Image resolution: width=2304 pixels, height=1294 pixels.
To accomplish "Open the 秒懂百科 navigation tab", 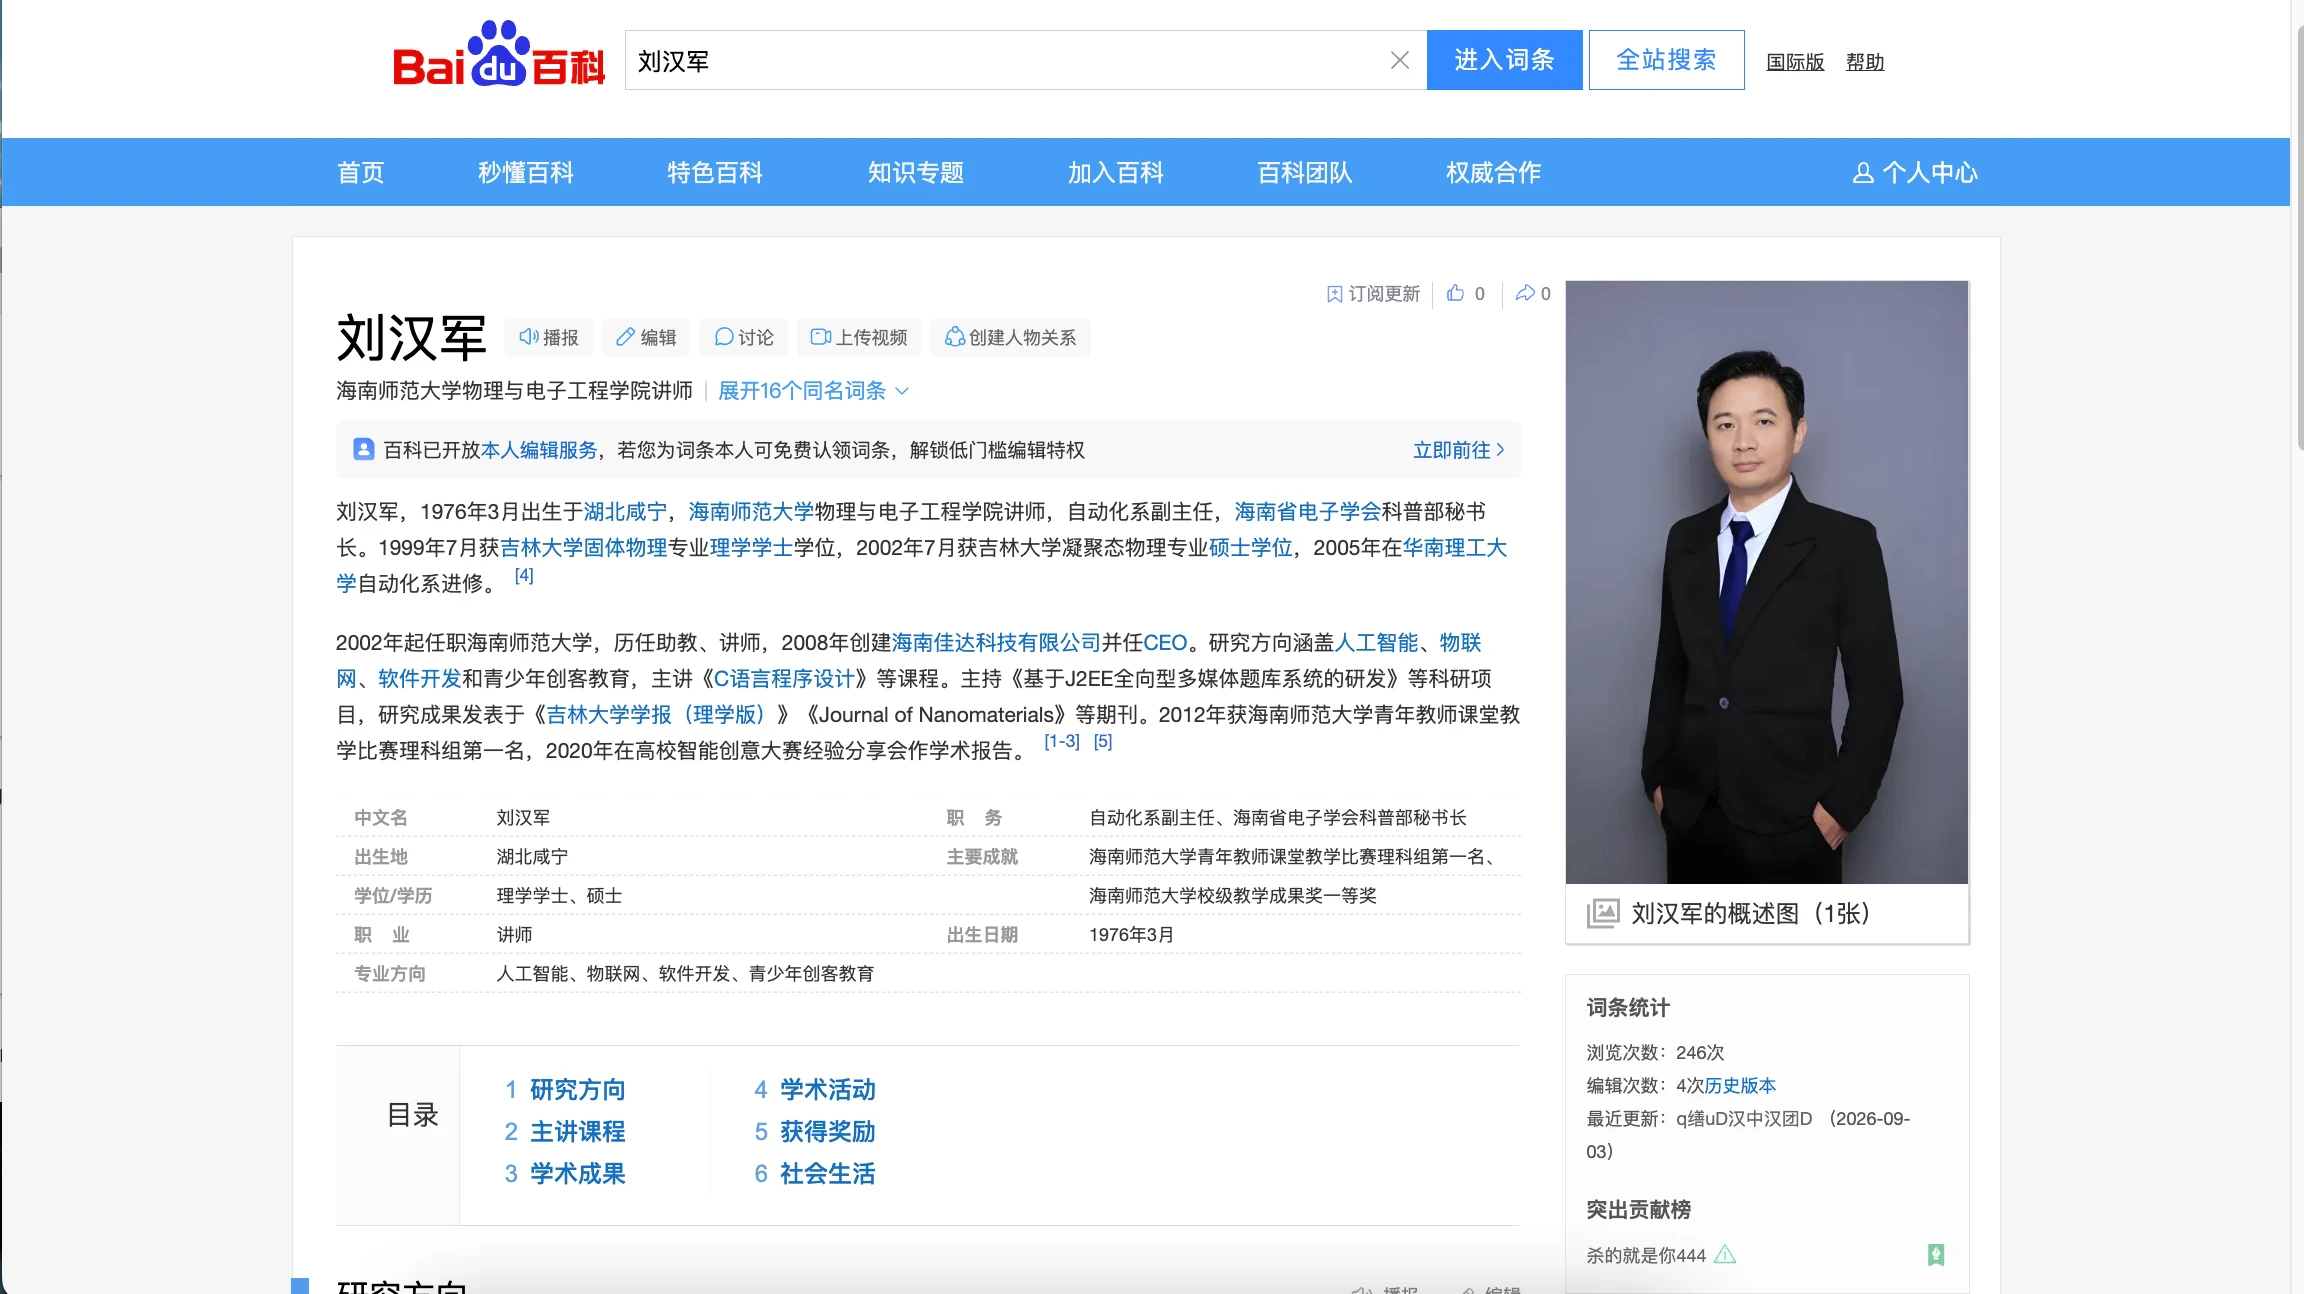I will 526,173.
